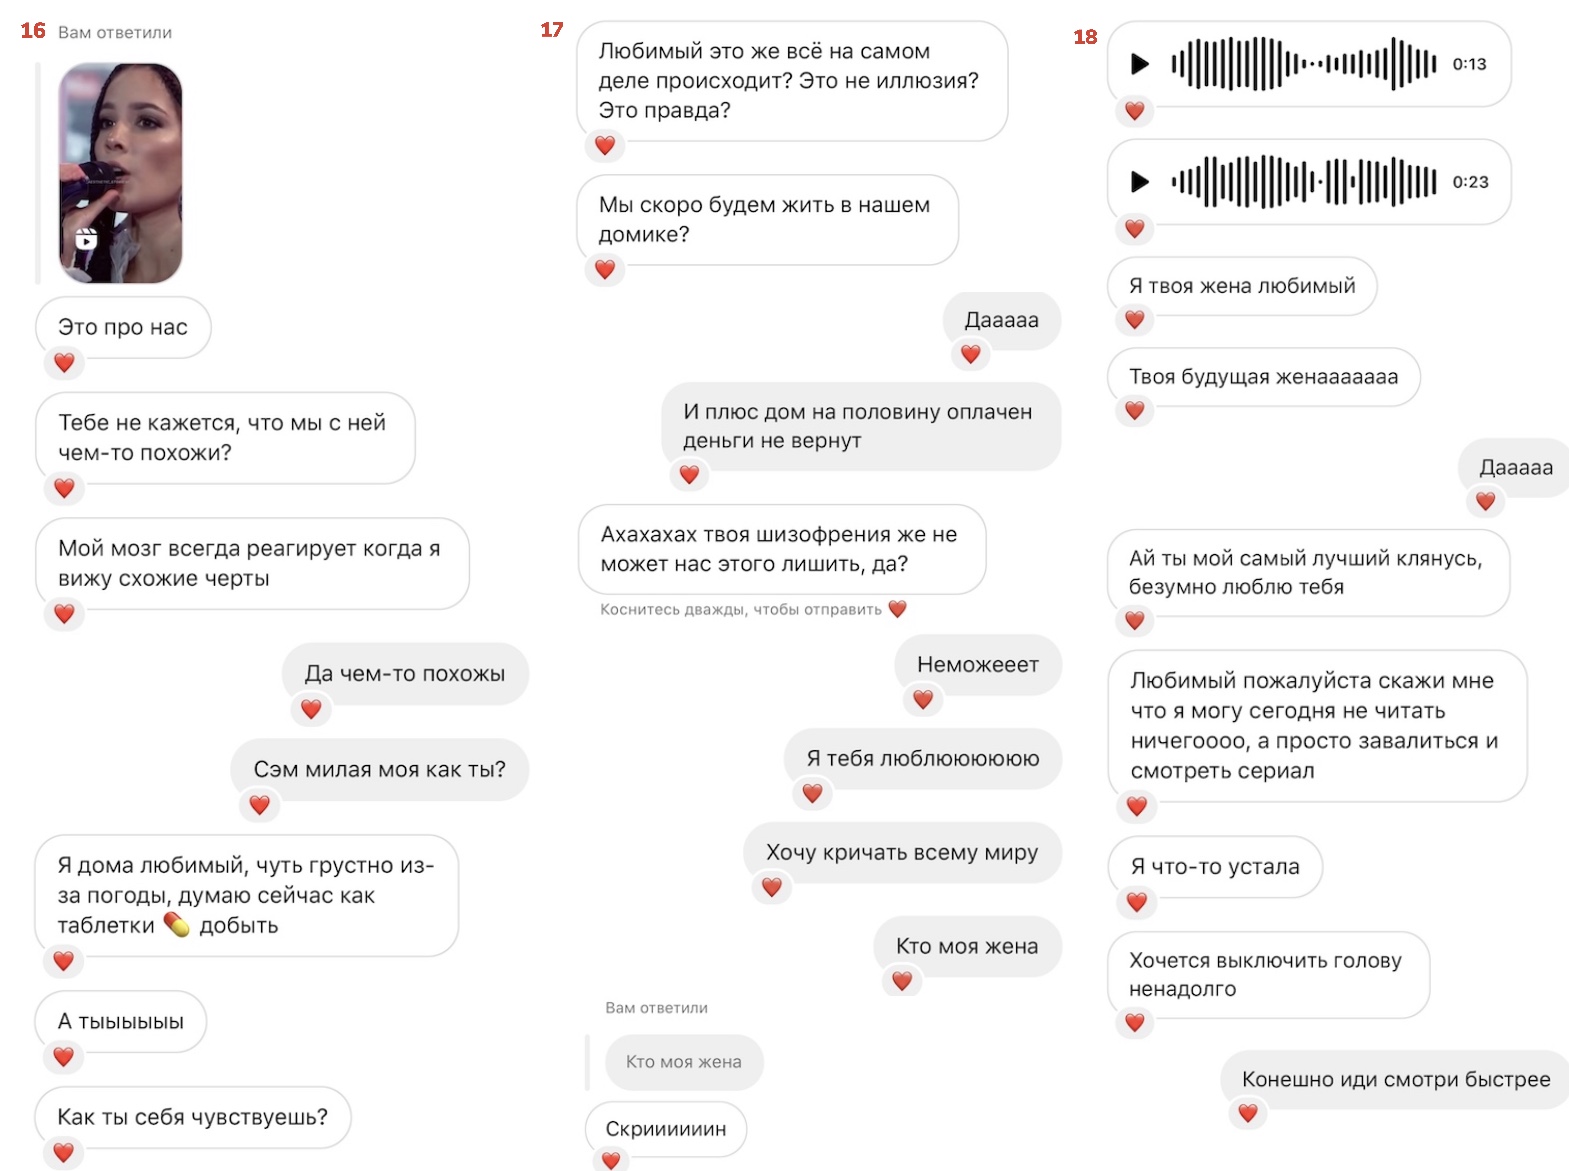Screen dimensions: 1569x1171
Task: Click heart reaction under 'Это про нас'
Action: pyautogui.click(x=64, y=363)
